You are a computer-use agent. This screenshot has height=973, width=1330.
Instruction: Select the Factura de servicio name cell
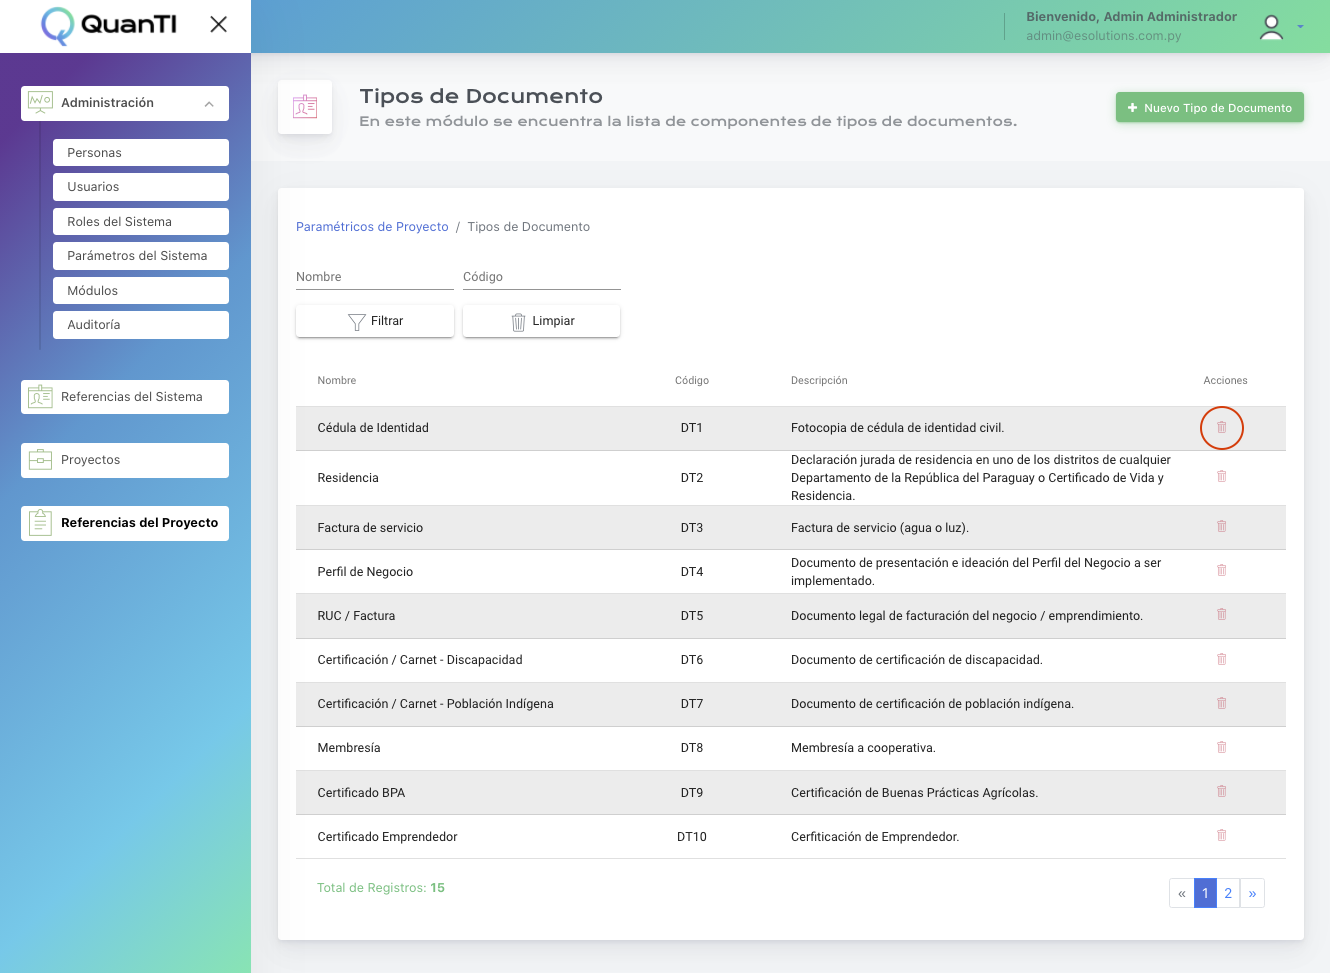point(370,528)
